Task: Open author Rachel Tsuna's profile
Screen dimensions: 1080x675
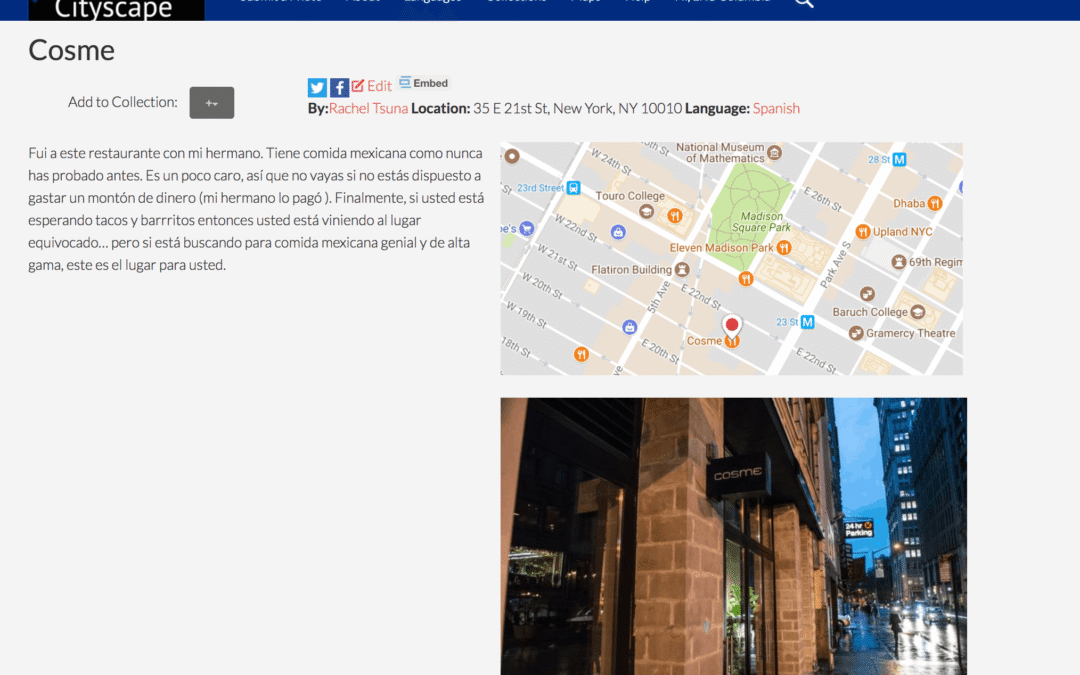Action: pos(368,108)
